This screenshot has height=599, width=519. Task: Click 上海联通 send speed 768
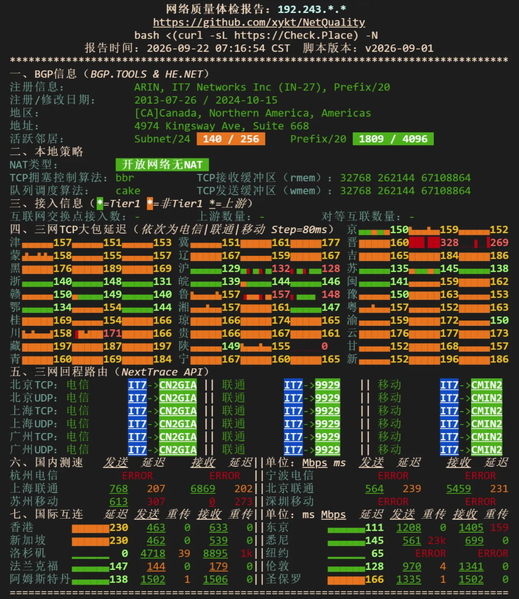pos(118,489)
